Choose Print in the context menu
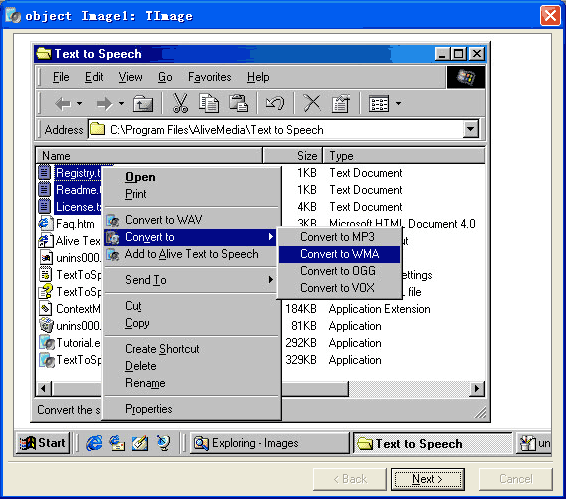 click(192, 194)
